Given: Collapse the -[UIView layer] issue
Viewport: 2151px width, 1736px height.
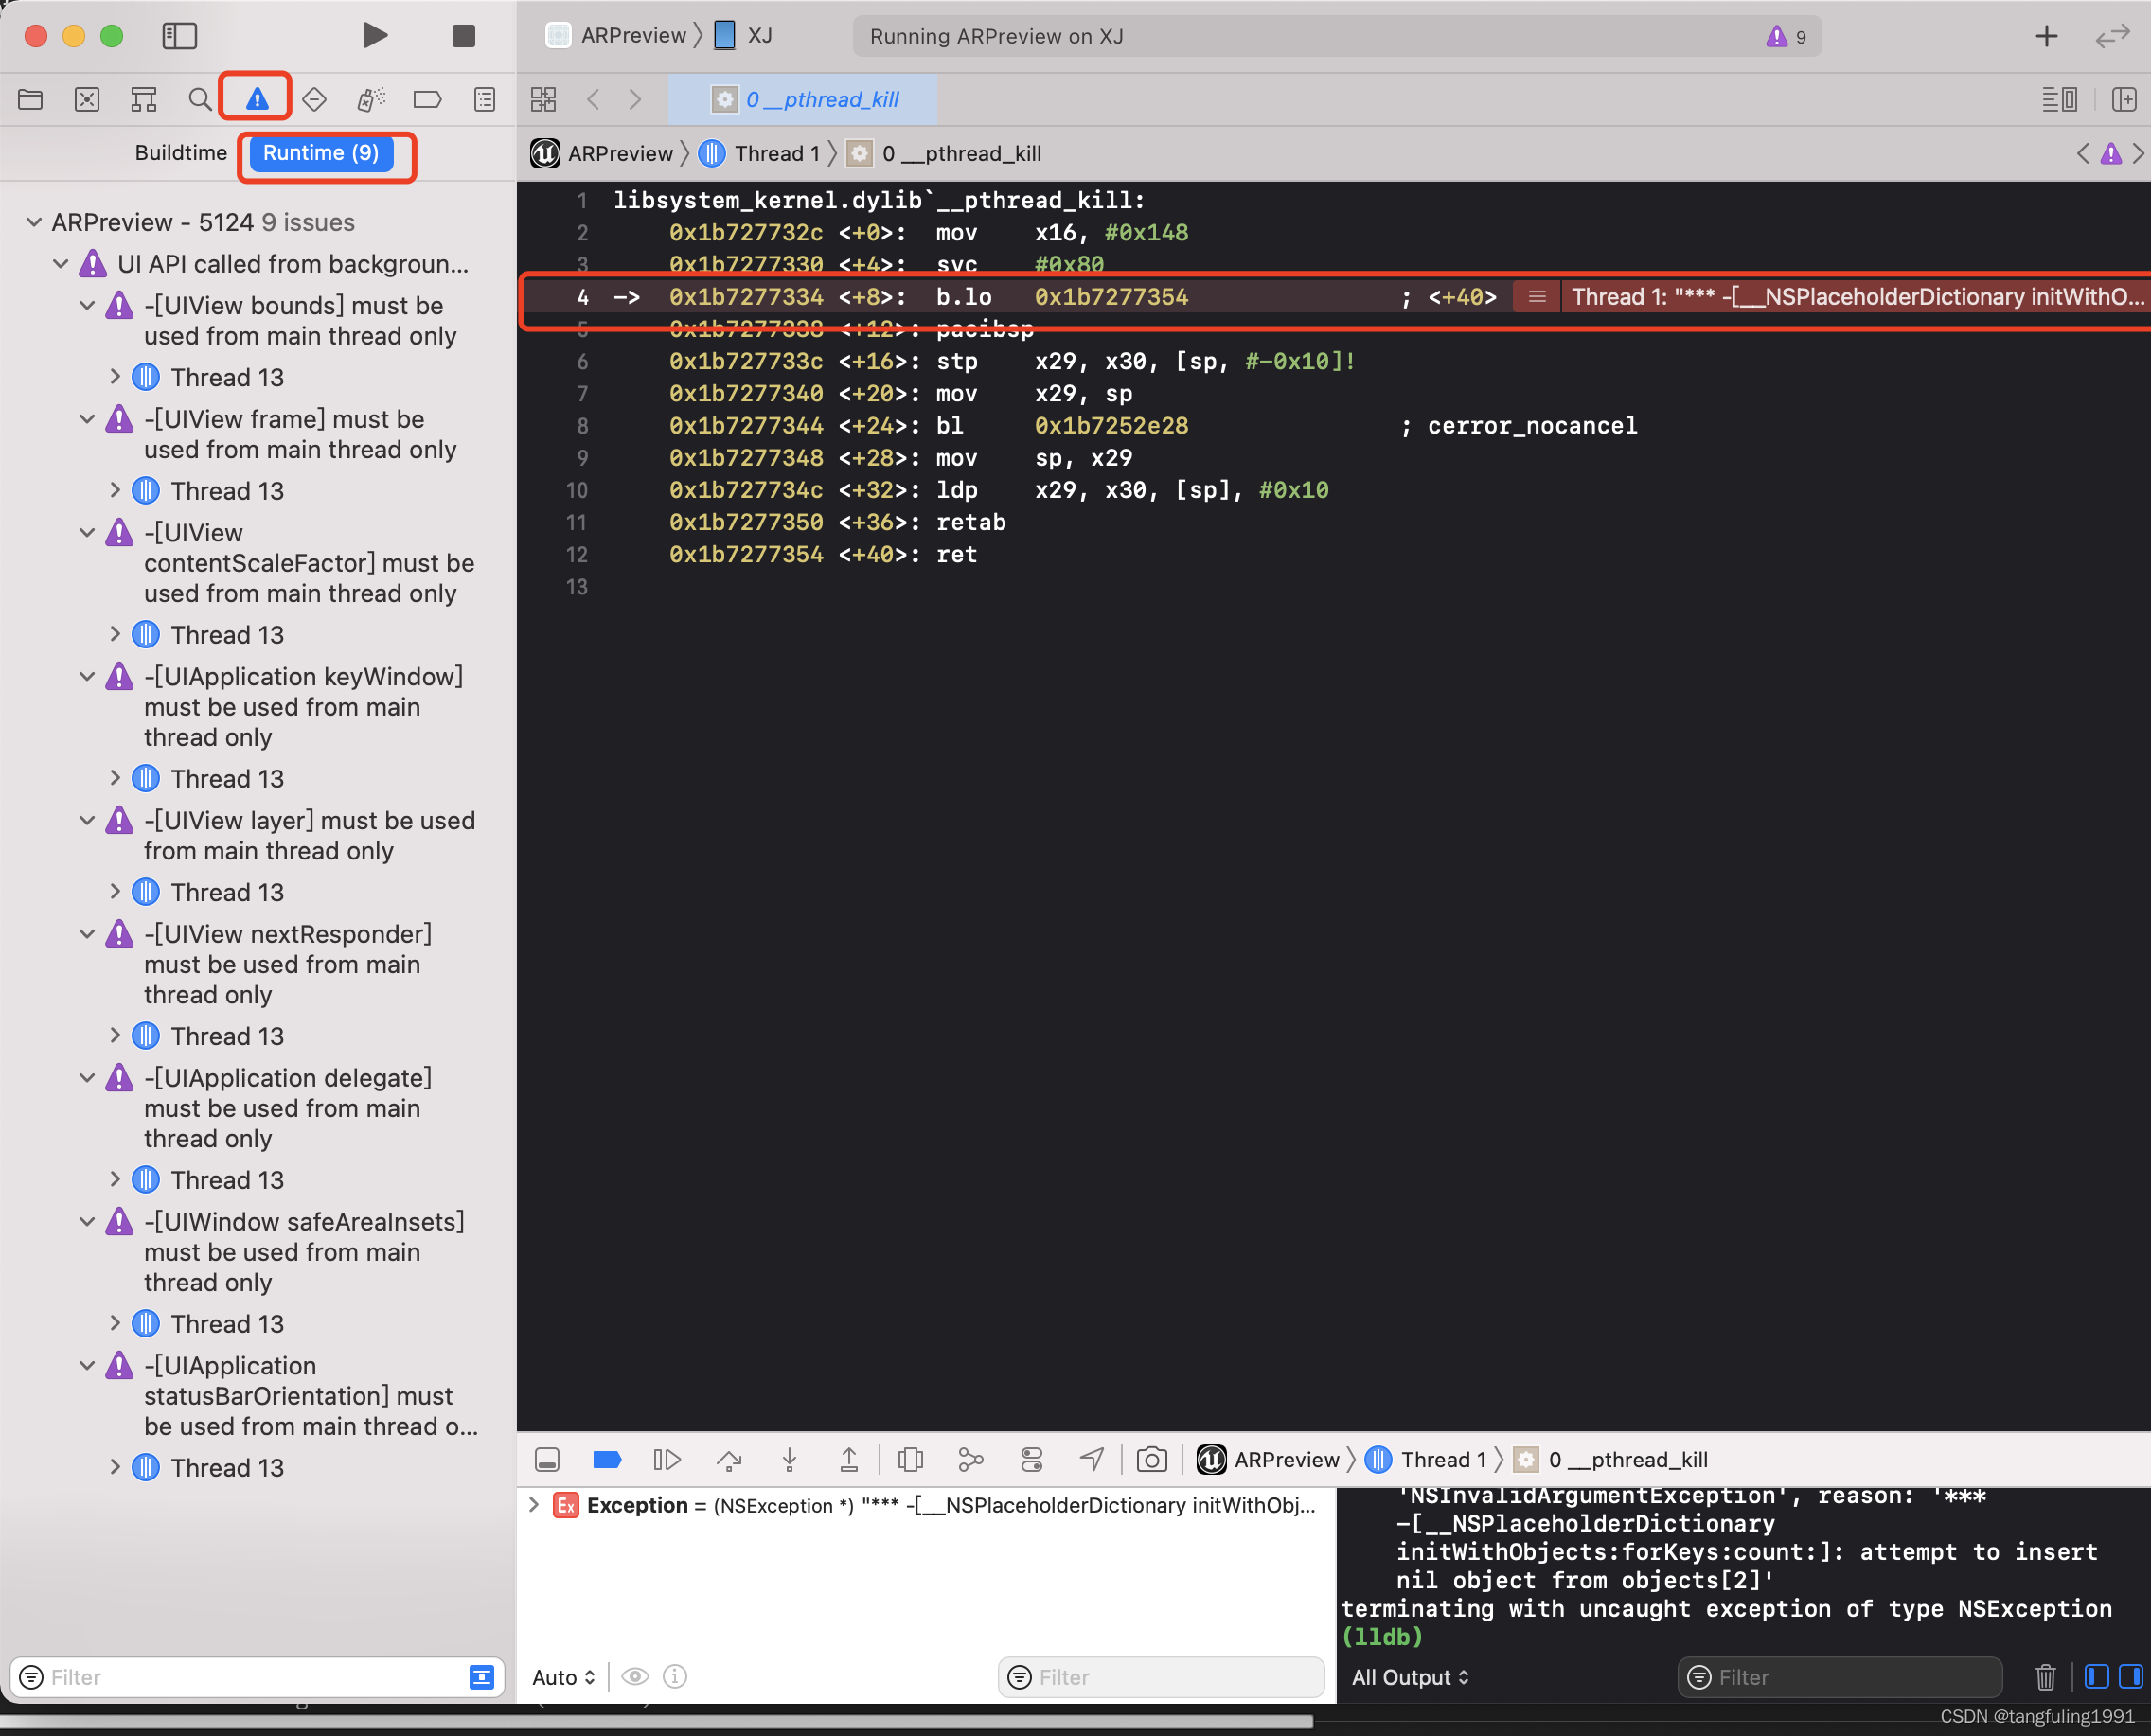Looking at the screenshot, I should tap(88, 821).
